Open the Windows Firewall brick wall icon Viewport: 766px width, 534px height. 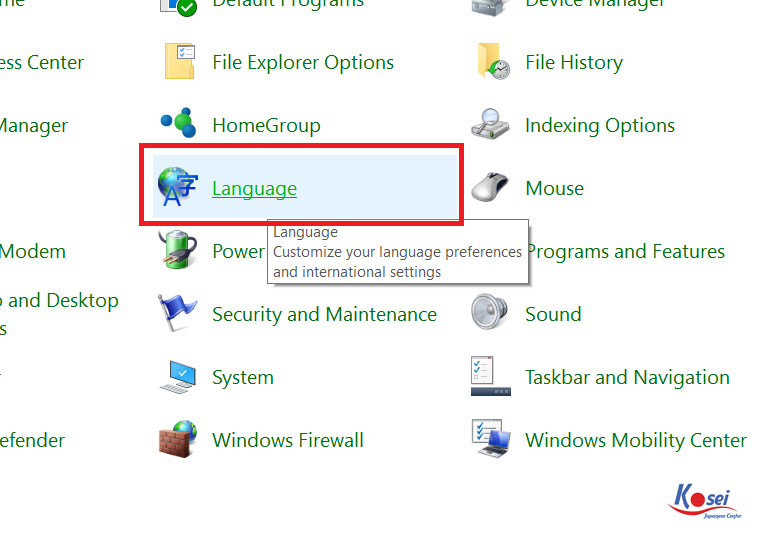pyautogui.click(x=178, y=439)
